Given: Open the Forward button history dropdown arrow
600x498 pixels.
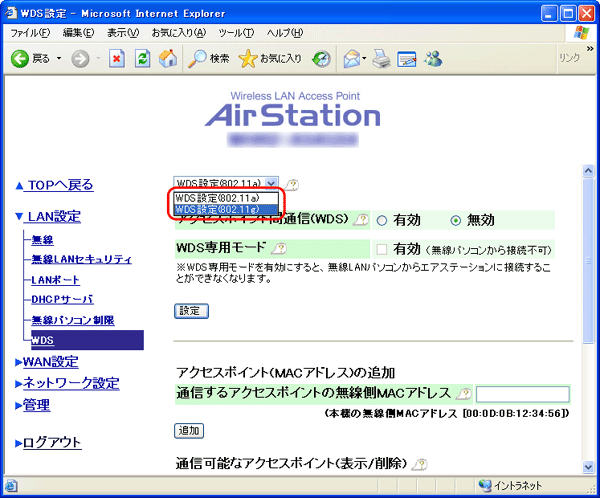Looking at the screenshot, I should click(x=98, y=59).
